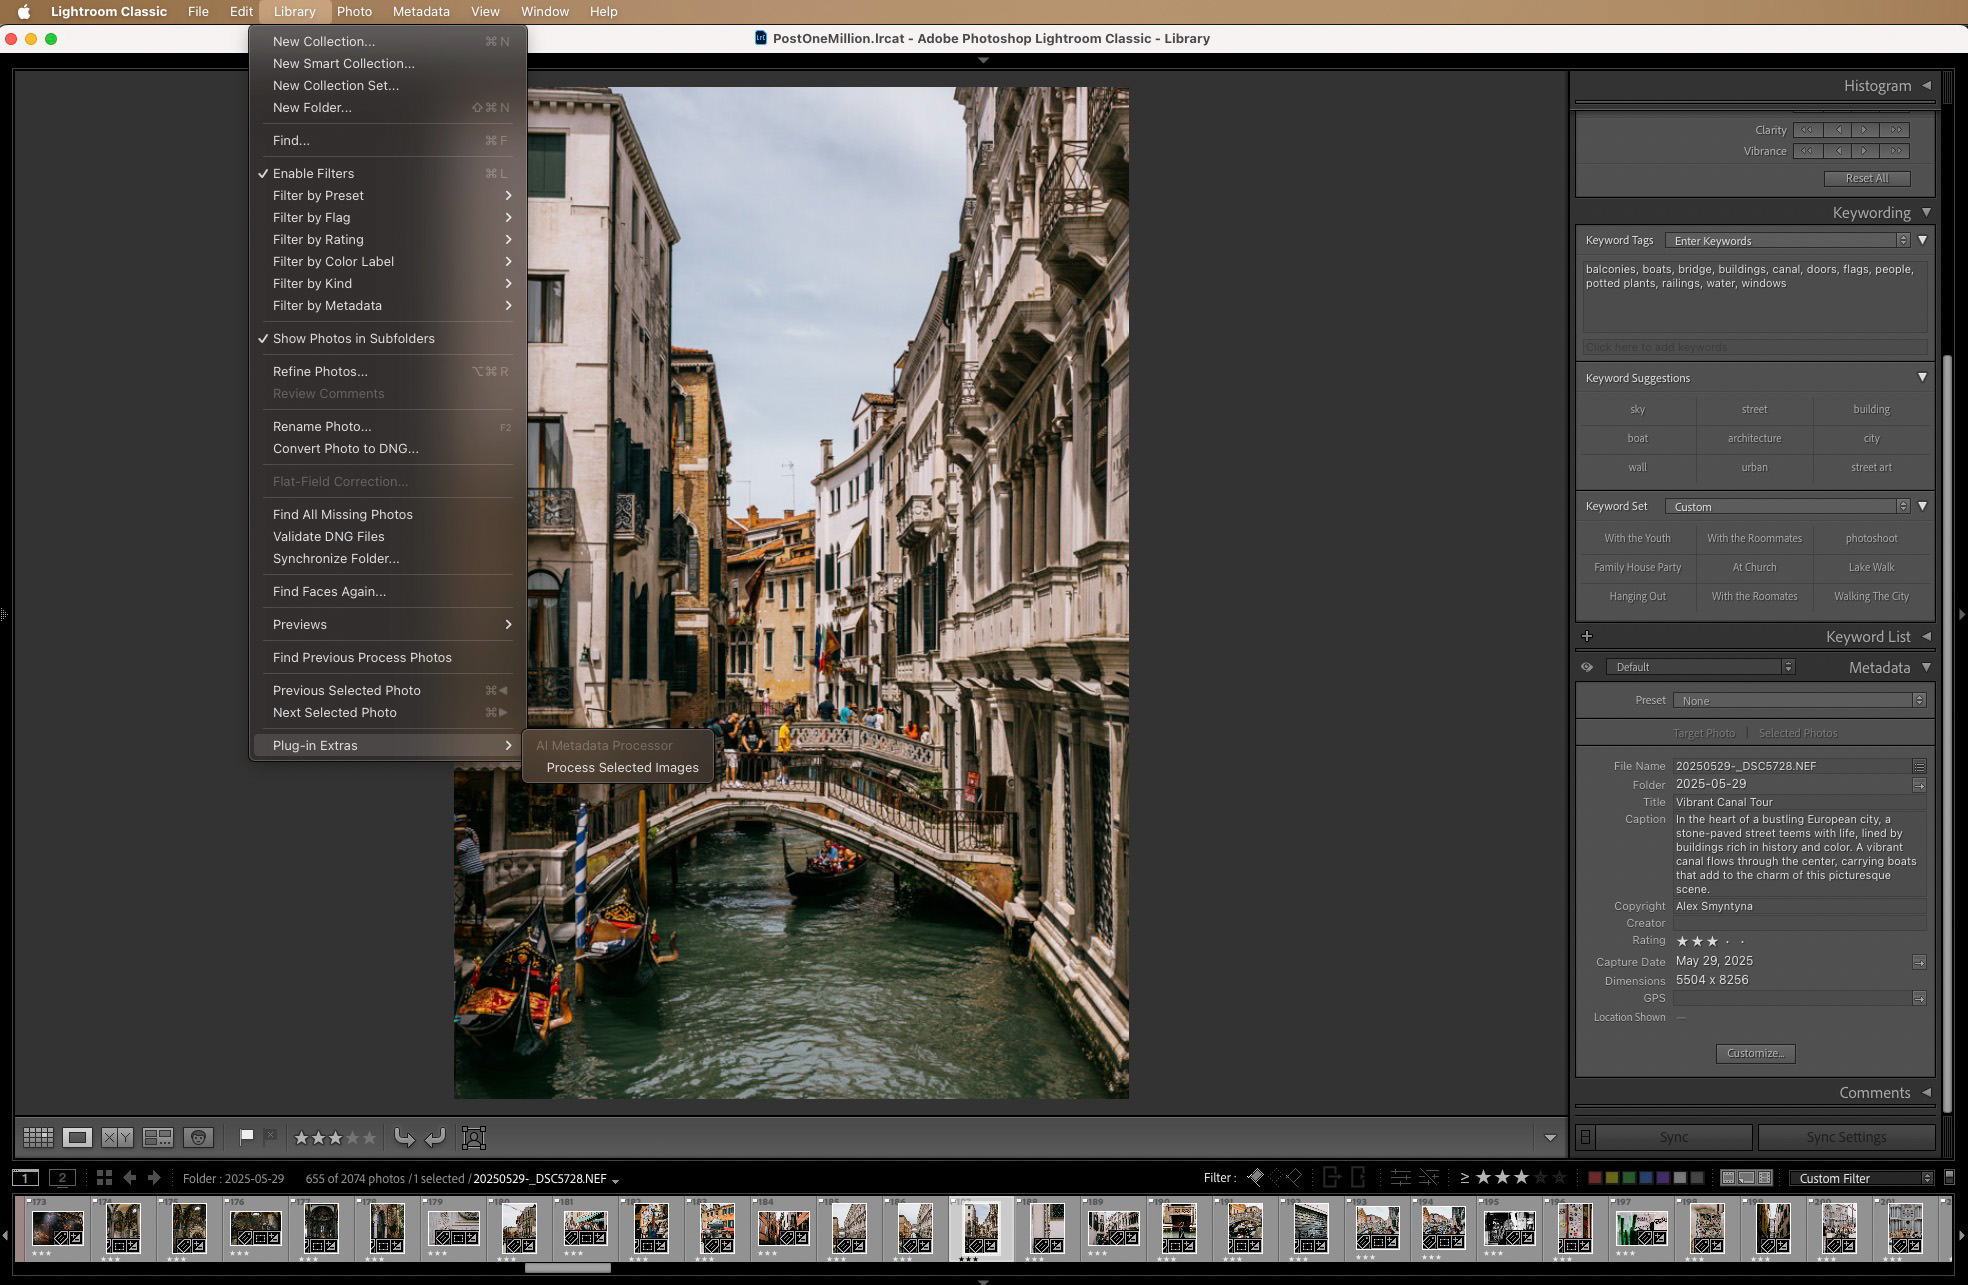This screenshot has width=1968, height=1285.
Task: Open Survey view
Action: 158,1137
